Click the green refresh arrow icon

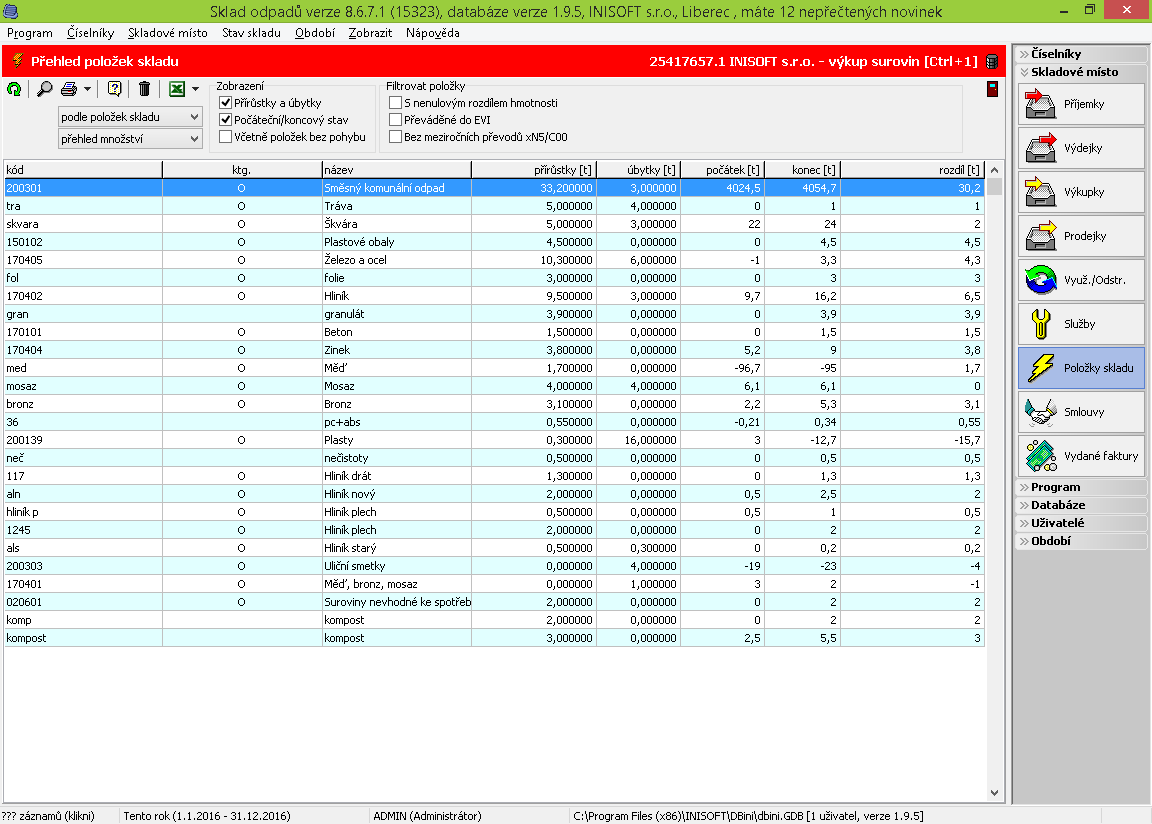pyautogui.click(x=14, y=89)
